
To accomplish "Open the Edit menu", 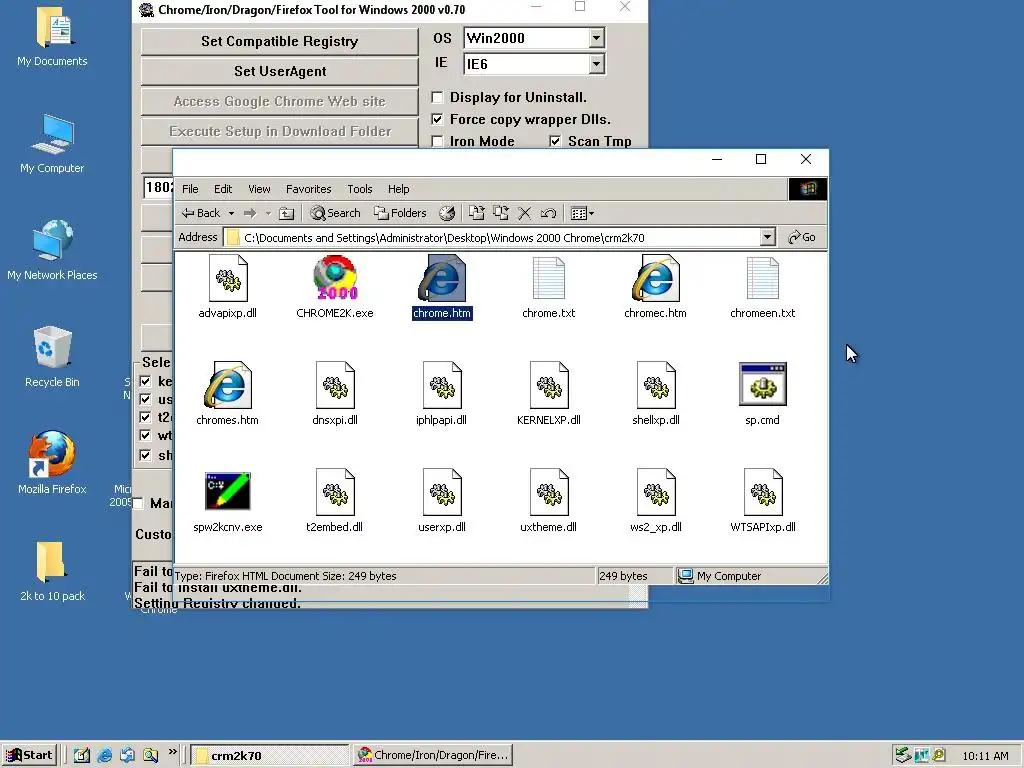I will [223, 189].
